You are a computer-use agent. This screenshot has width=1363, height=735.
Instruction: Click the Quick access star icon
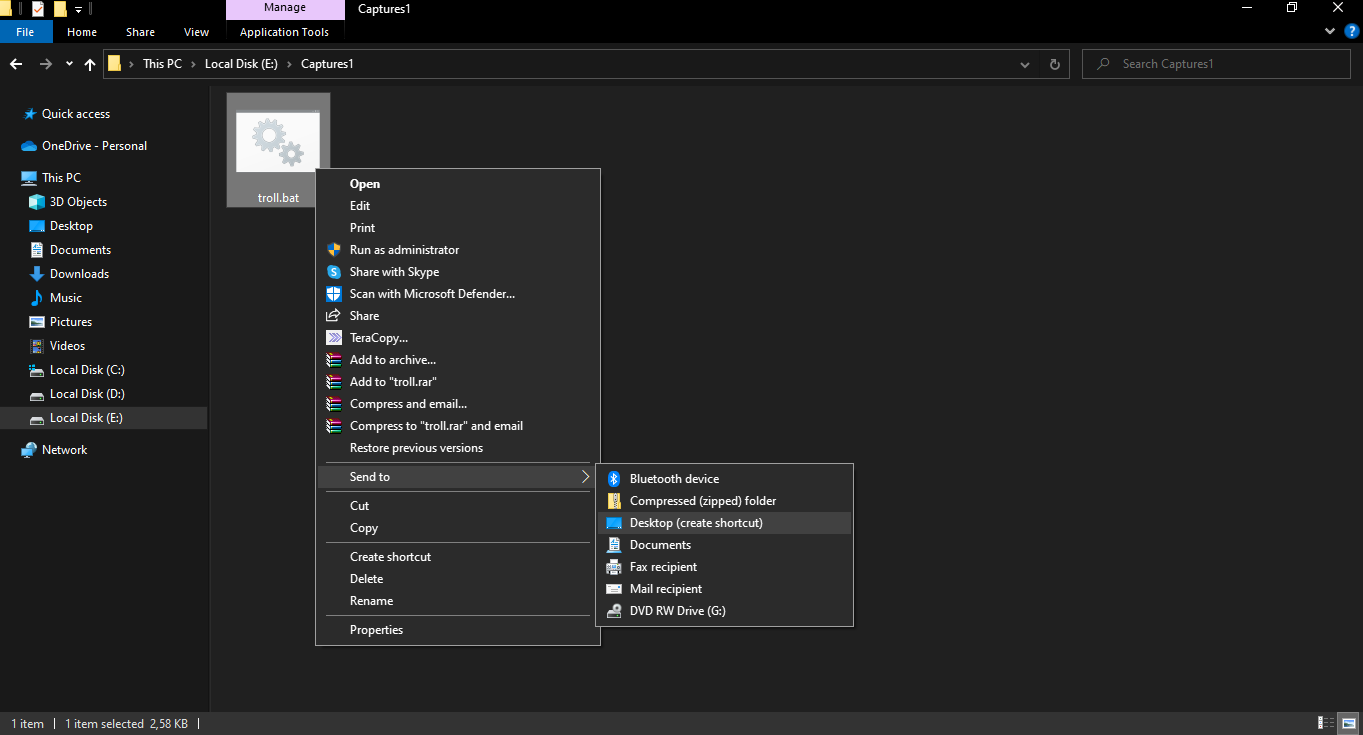pos(30,114)
